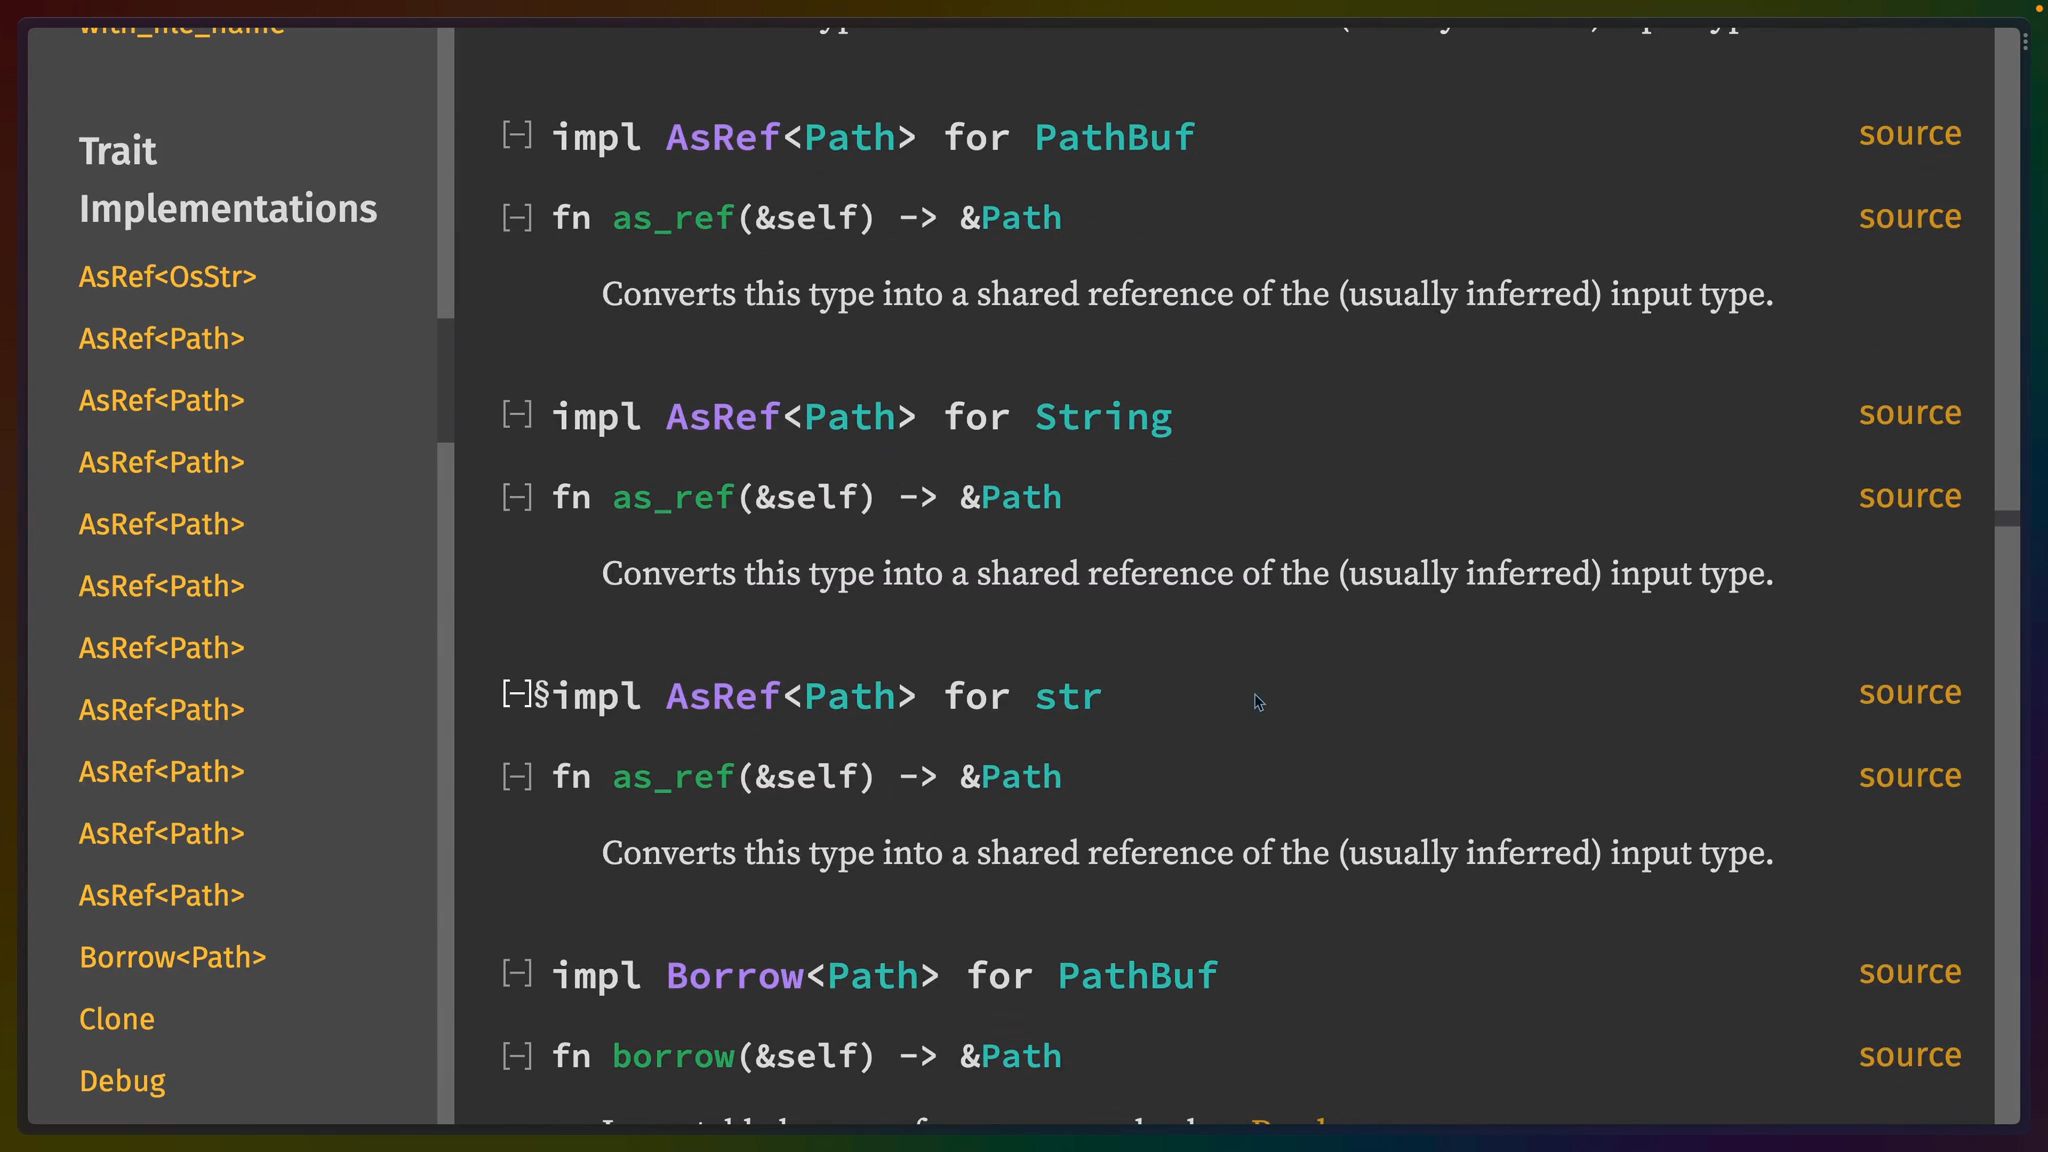Collapse the as_ref method under String impl
Screen dimensions: 2048x1152
point(516,496)
